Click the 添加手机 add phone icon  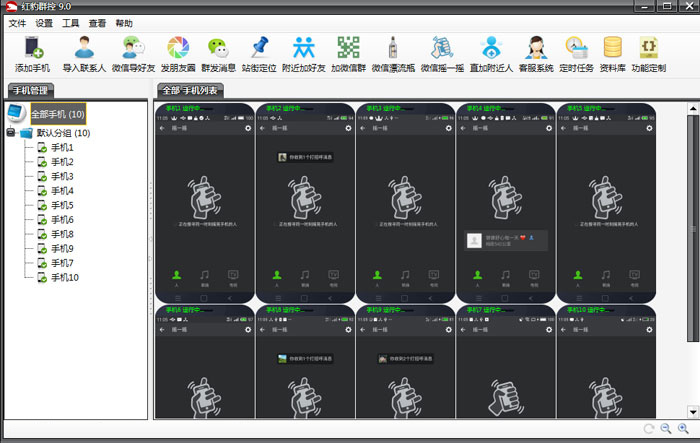tap(33, 47)
